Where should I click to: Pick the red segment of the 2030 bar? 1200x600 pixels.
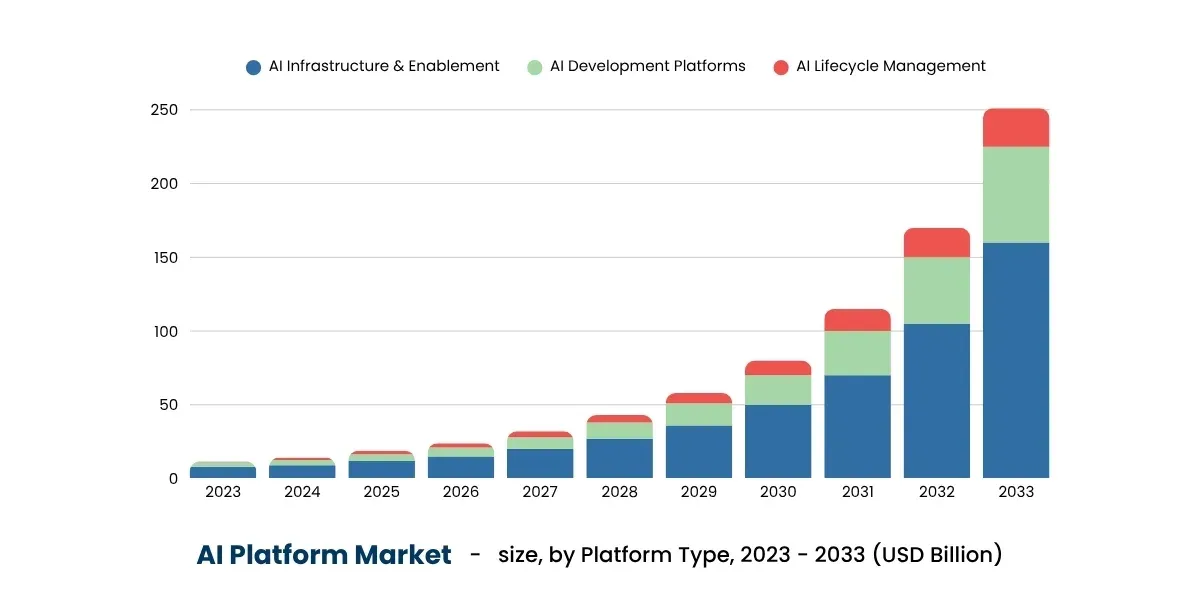point(778,368)
